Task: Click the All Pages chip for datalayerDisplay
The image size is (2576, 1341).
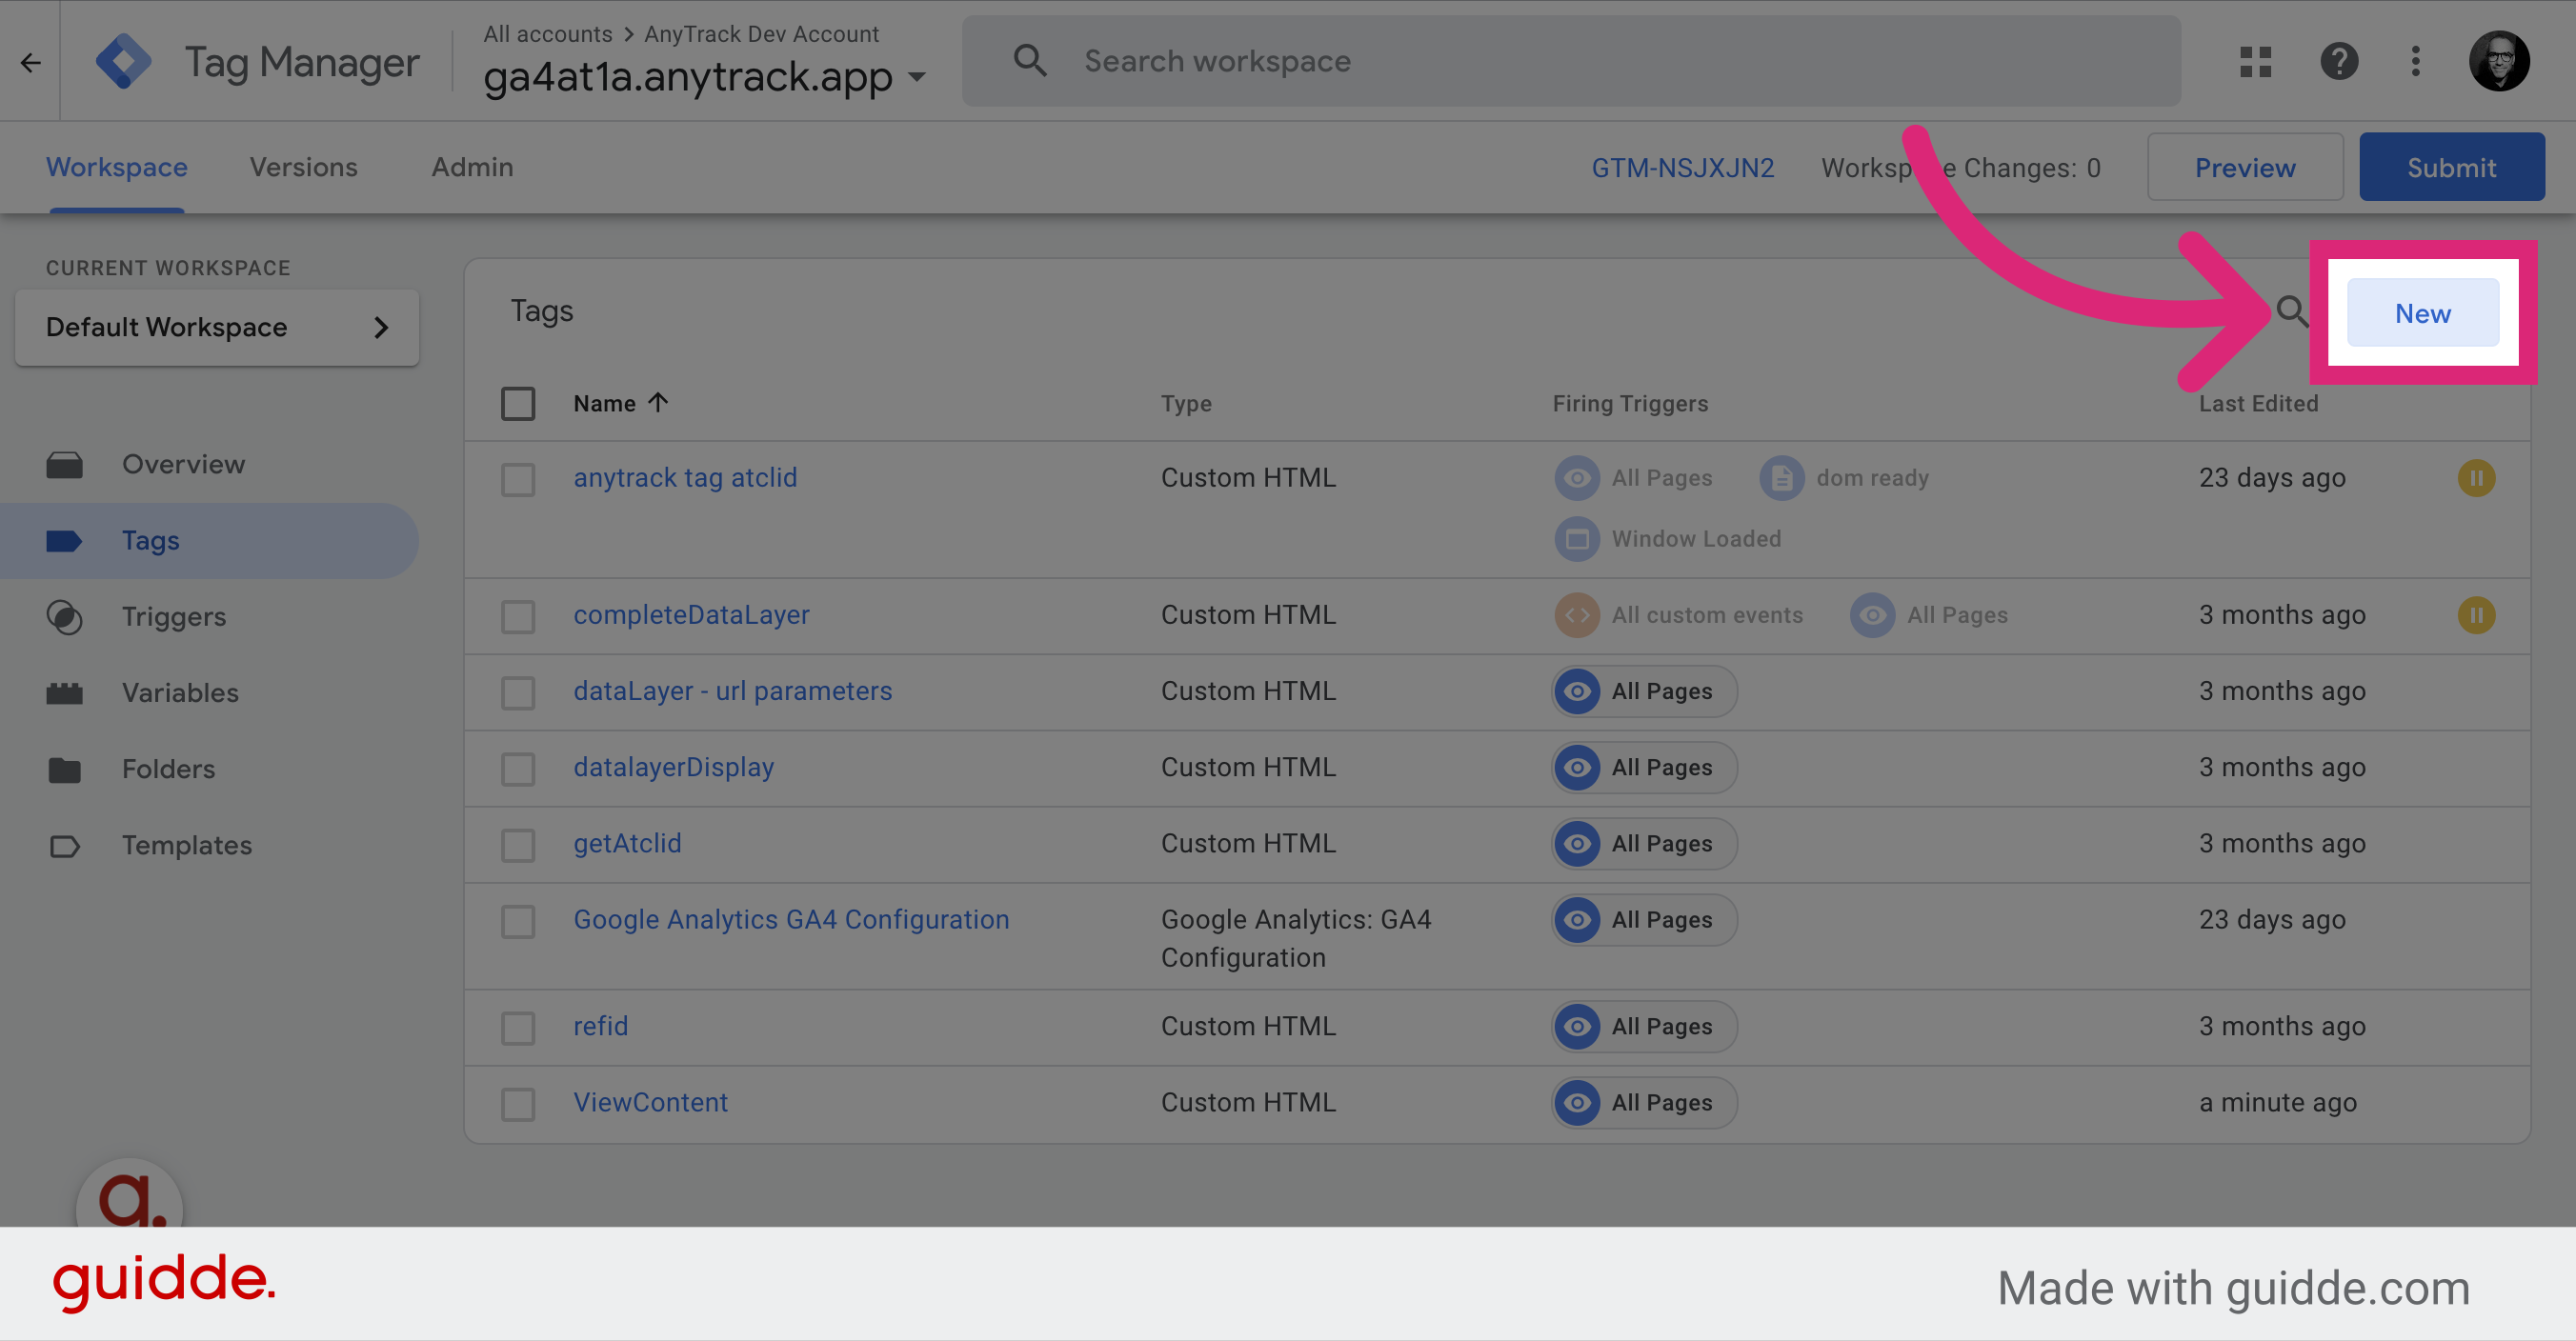Action: pyautogui.click(x=1644, y=768)
